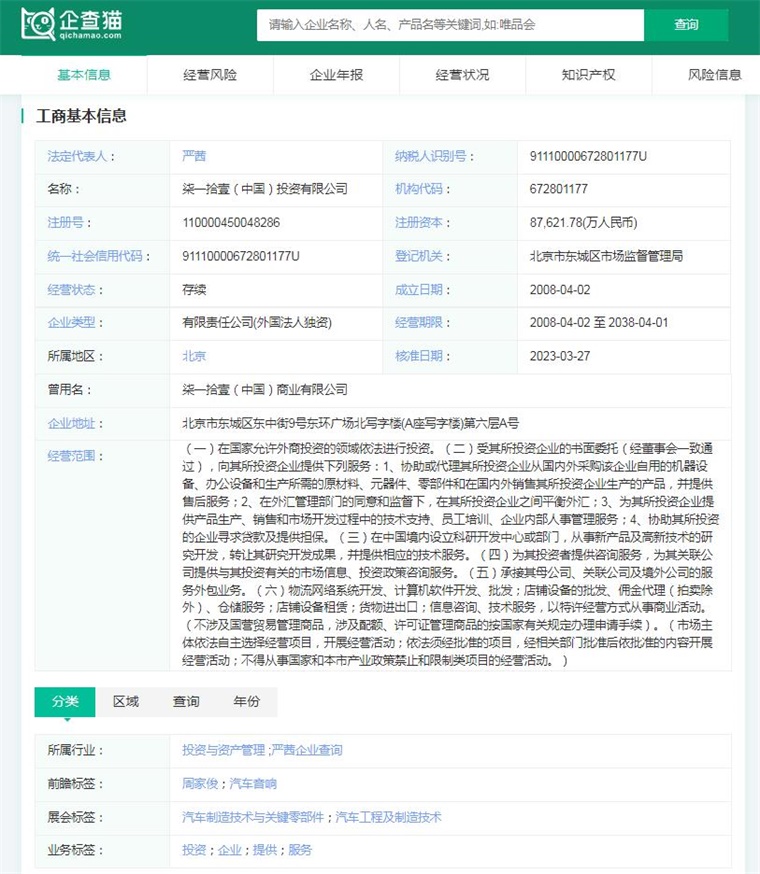Select the 区域 tab in the lower panel

[126, 701]
